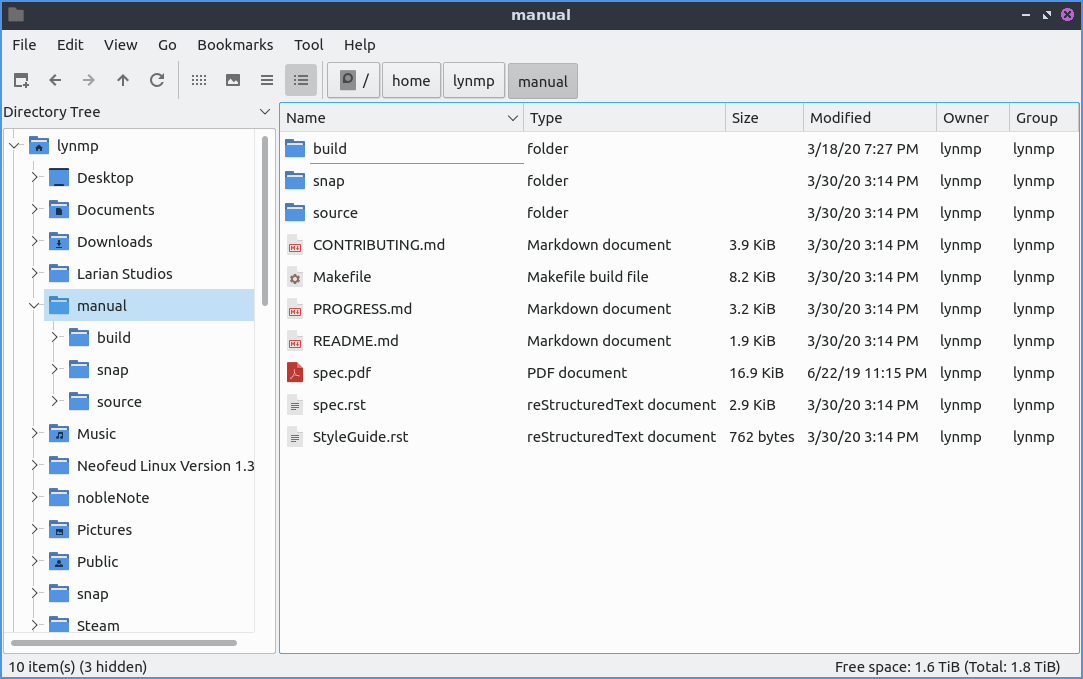Switch to compact list view mode
The image size is (1083, 679).
(x=267, y=81)
